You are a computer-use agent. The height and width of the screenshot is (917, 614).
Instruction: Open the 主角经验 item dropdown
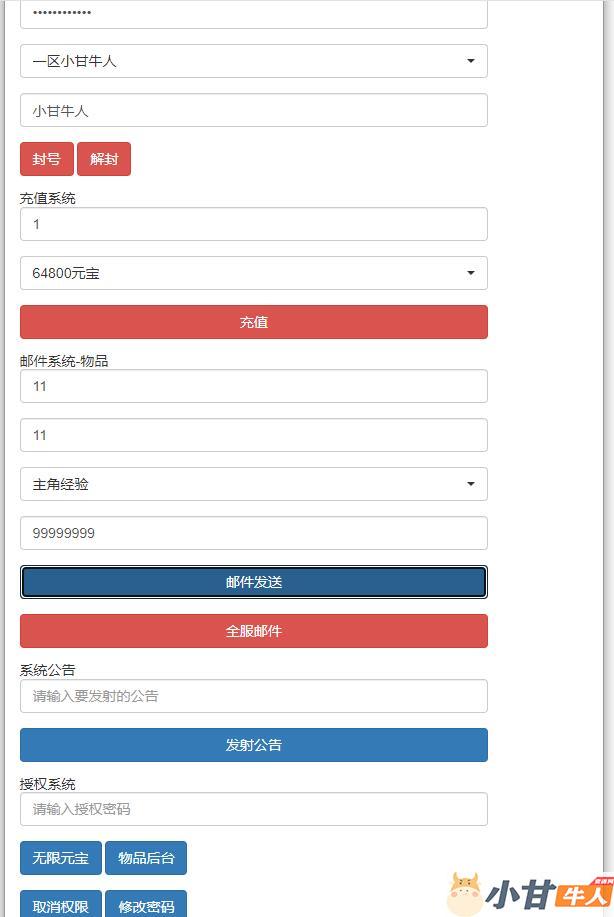(x=253, y=484)
